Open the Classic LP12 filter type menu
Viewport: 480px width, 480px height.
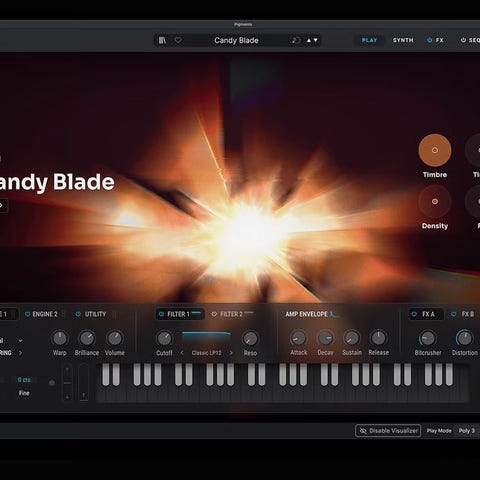[206, 353]
